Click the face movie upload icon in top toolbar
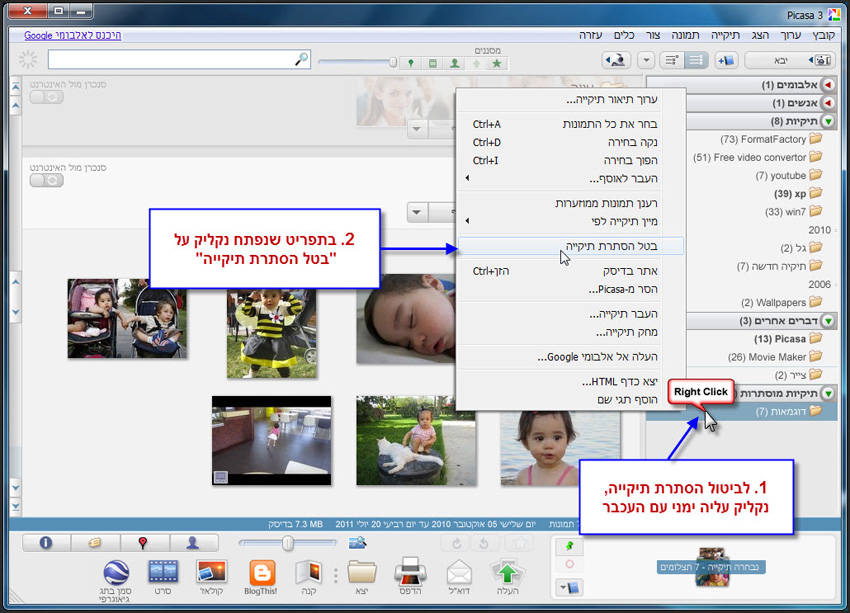 click(x=616, y=60)
